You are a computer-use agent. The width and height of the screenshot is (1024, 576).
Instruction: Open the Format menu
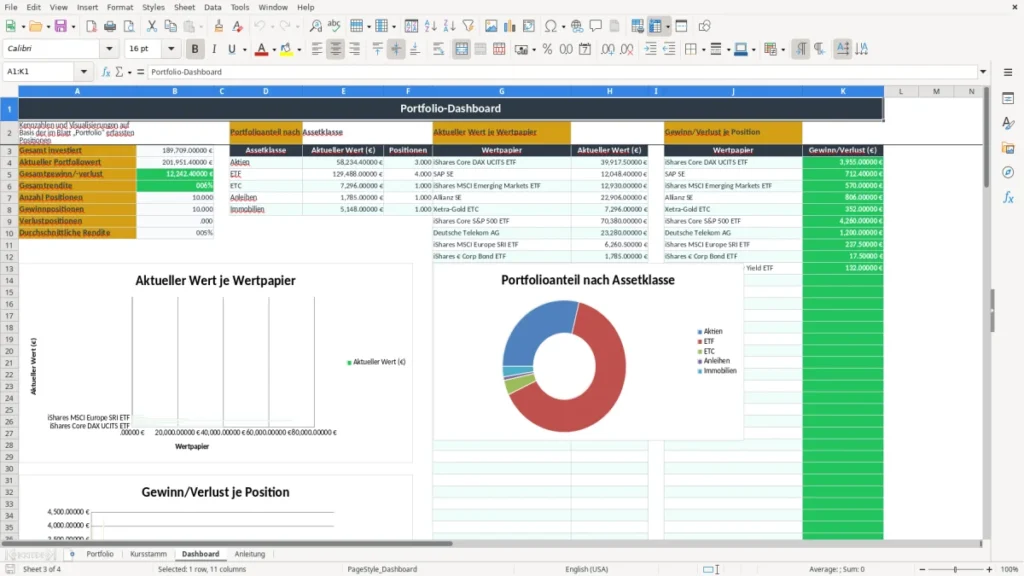click(120, 7)
